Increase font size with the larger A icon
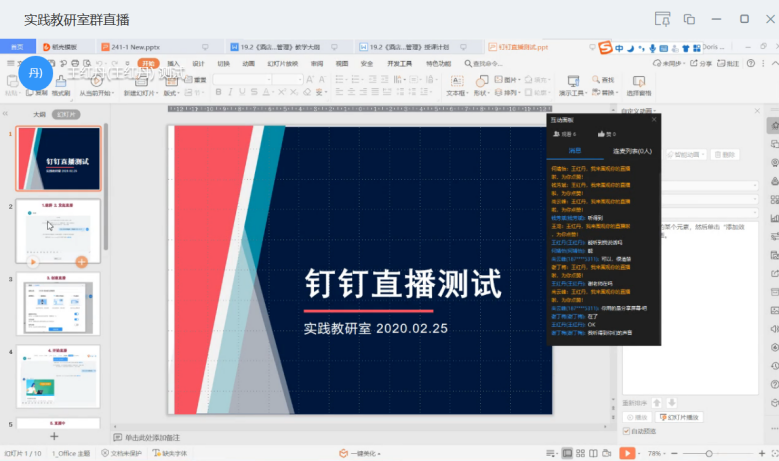The width and height of the screenshot is (779, 461). [310, 79]
